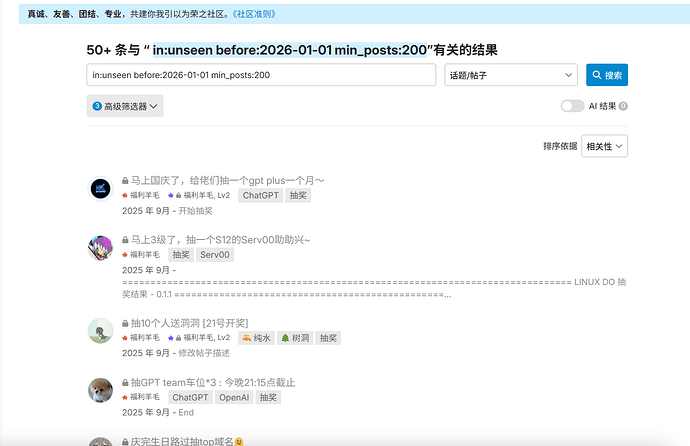
Task: Open topic 马上国庆了，给佬们抽一个gpt plus一个月
Action: pos(228,180)
